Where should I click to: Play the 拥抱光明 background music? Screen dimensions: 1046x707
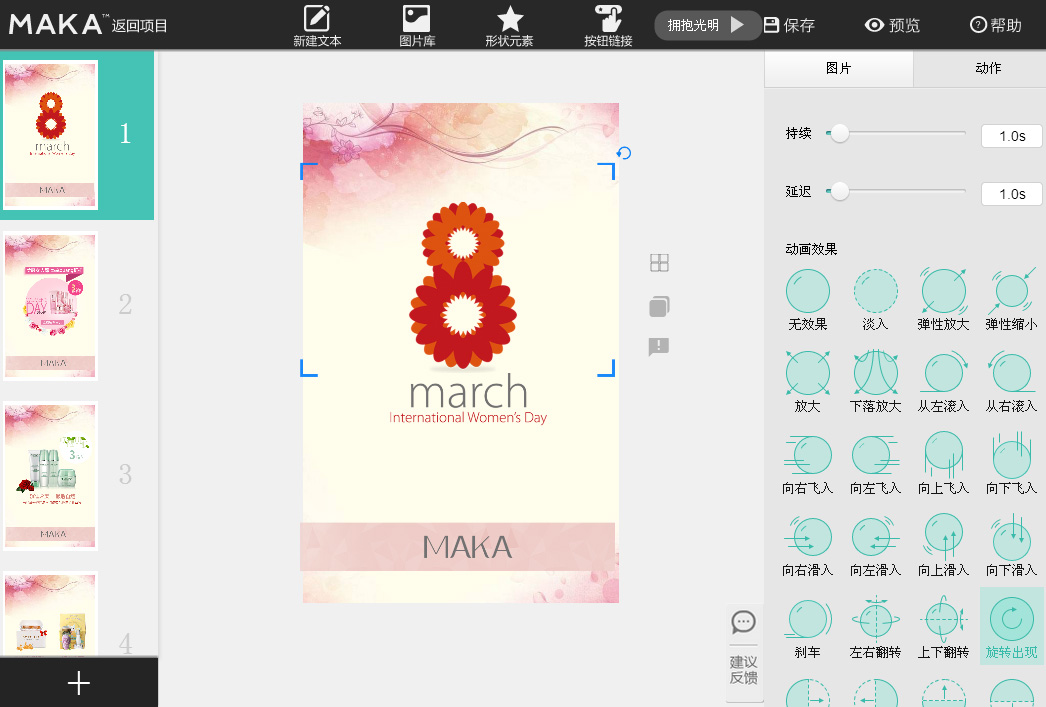pyautogui.click(x=737, y=26)
